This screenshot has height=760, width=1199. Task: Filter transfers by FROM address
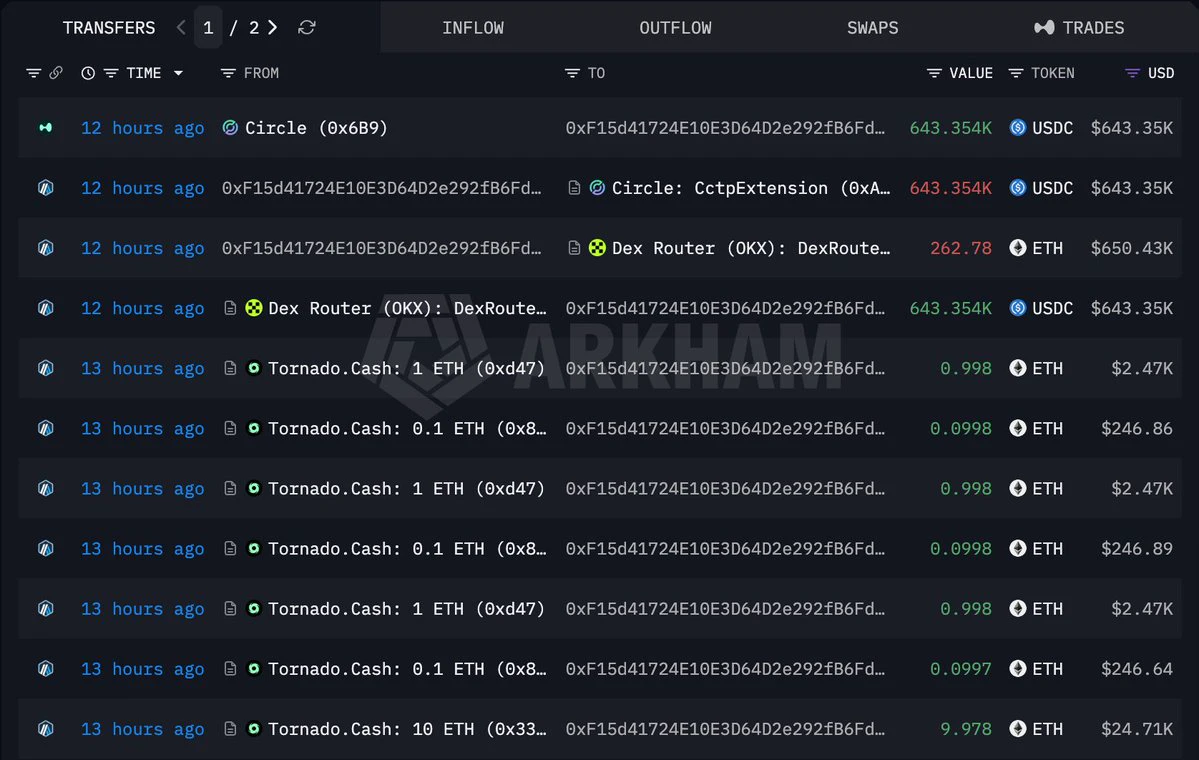pos(228,73)
